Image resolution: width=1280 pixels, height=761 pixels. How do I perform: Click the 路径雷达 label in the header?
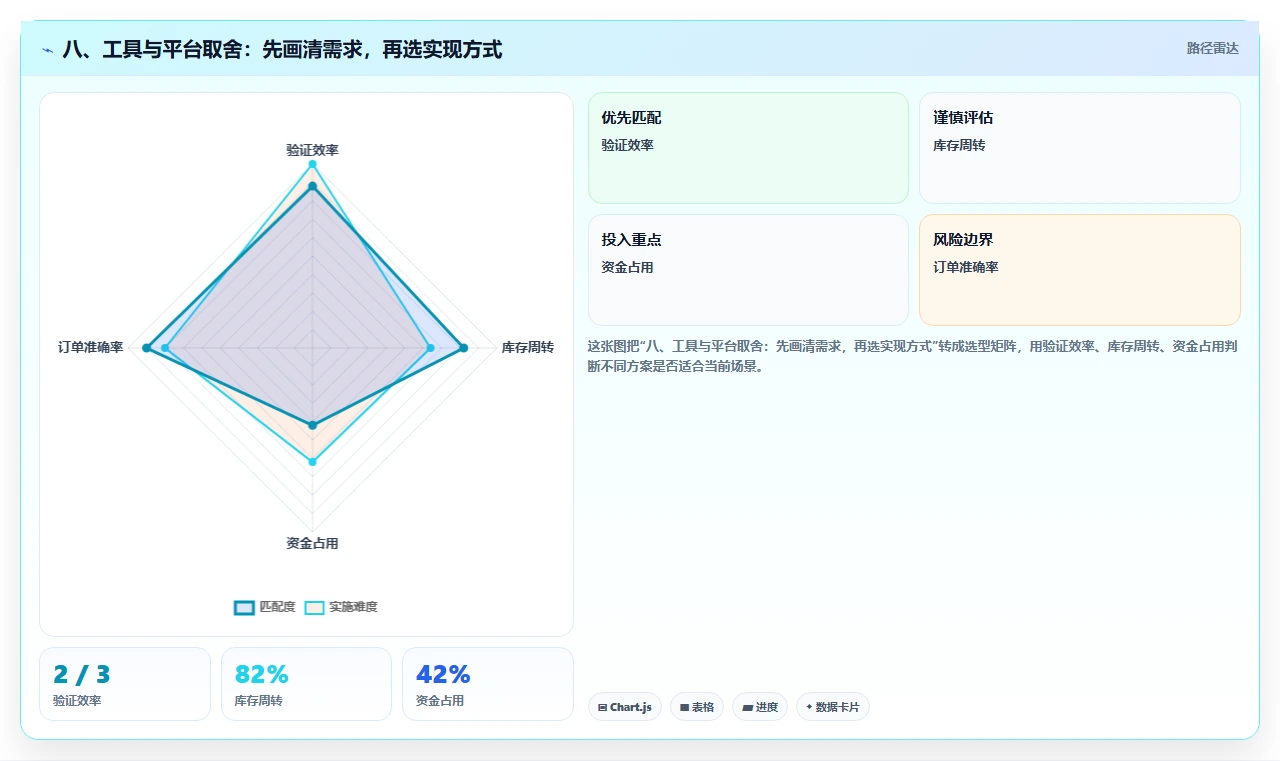pyautogui.click(x=1212, y=48)
